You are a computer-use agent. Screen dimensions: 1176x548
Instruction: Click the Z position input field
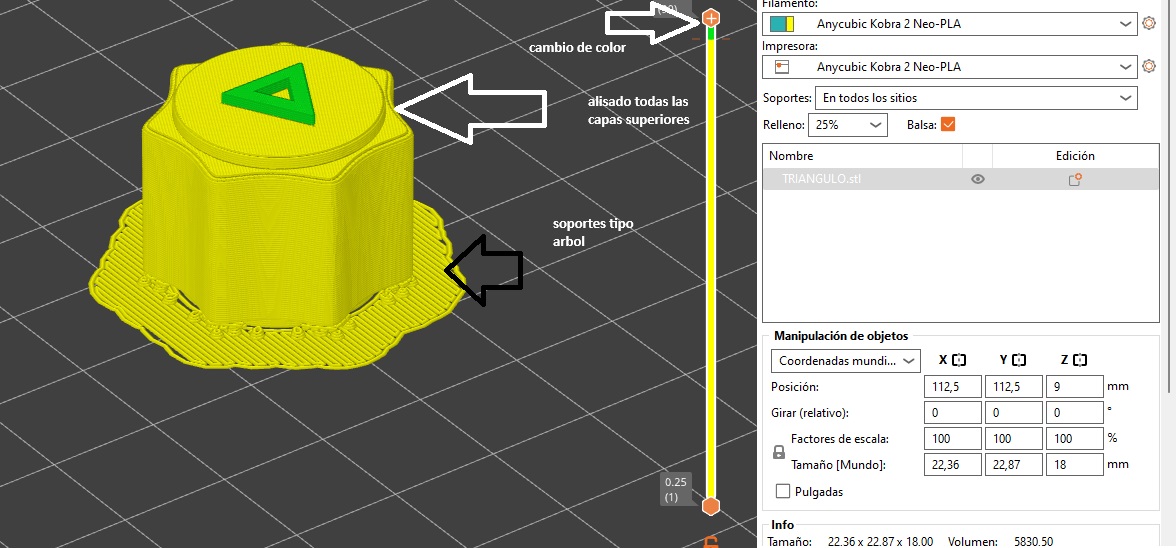click(x=1073, y=386)
